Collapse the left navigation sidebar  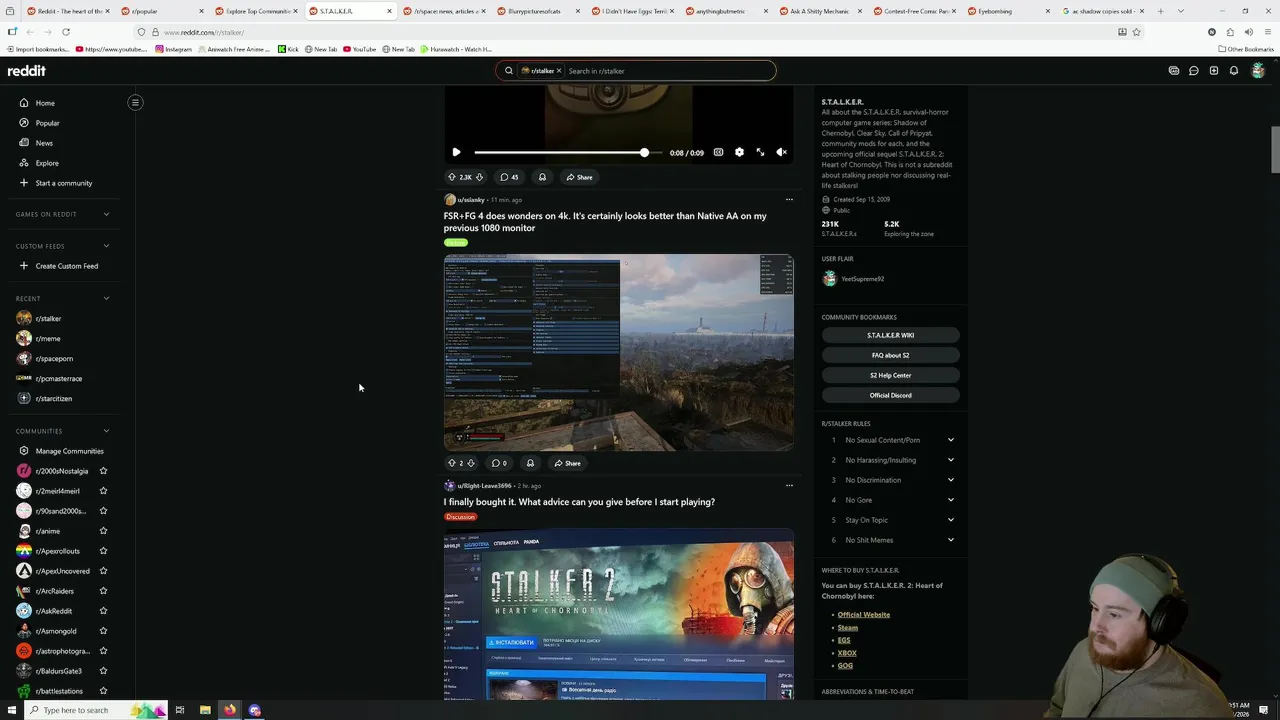(x=135, y=102)
